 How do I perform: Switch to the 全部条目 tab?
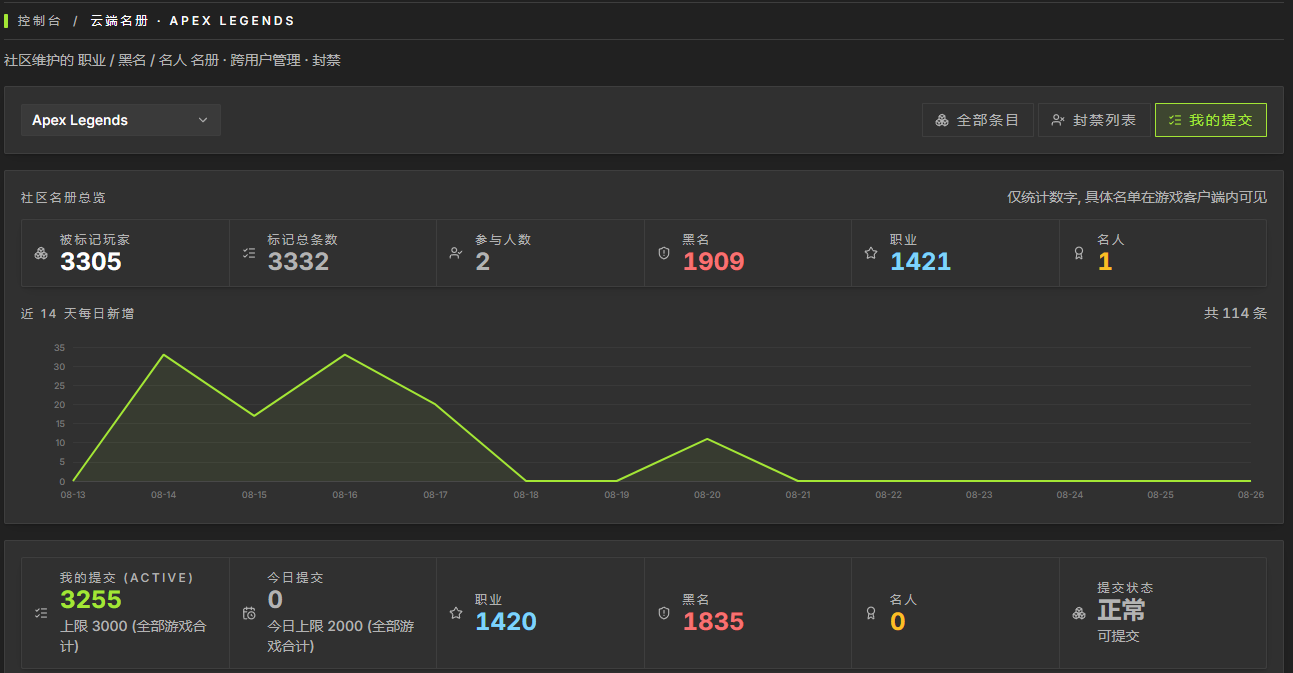978,120
